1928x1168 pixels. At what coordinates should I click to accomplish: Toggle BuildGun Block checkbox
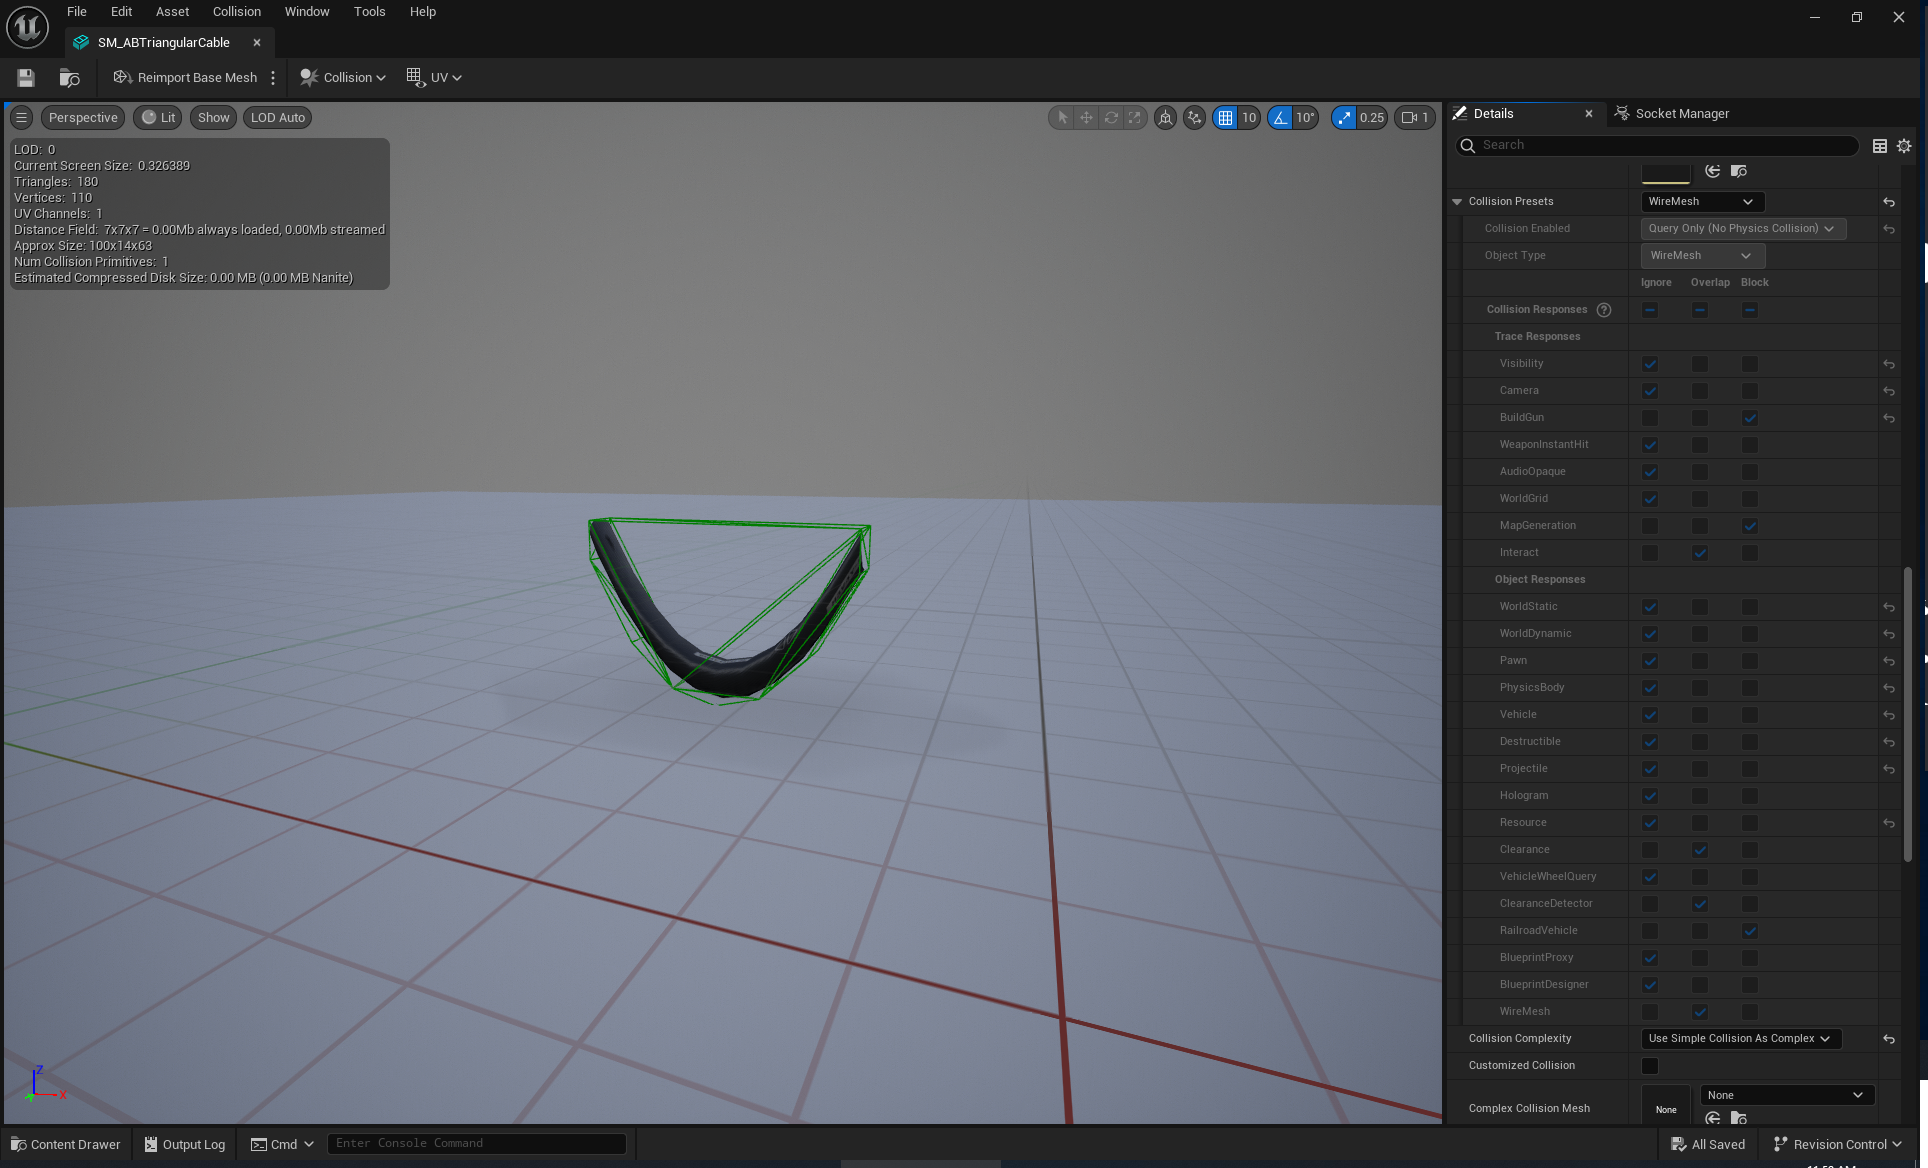click(1749, 418)
